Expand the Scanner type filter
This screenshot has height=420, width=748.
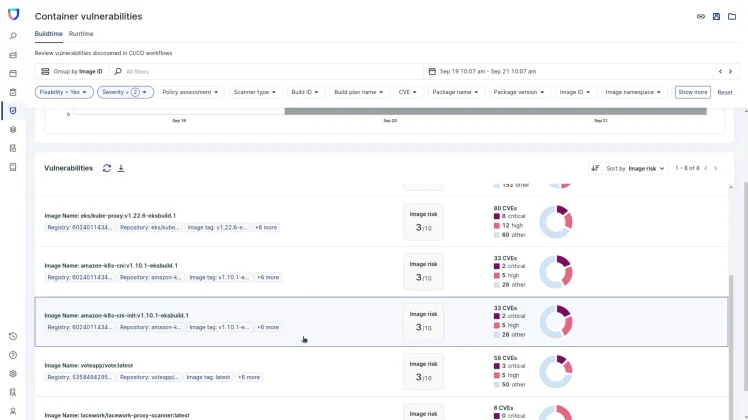(255, 92)
